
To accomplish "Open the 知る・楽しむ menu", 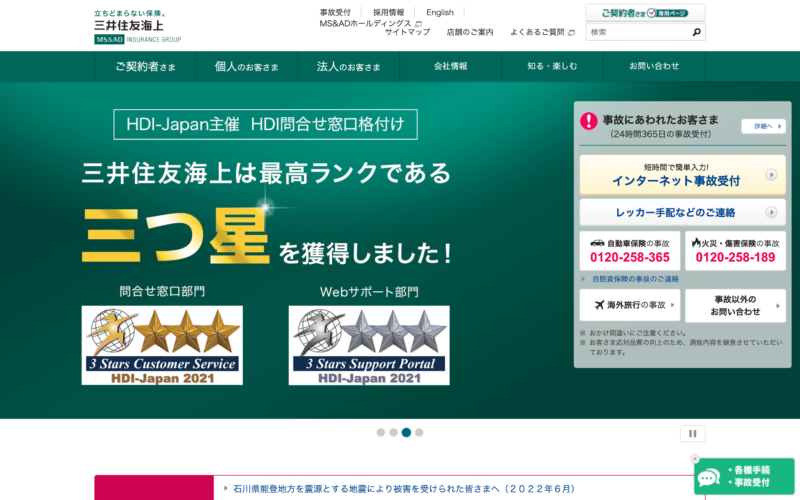I will pyautogui.click(x=552, y=66).
